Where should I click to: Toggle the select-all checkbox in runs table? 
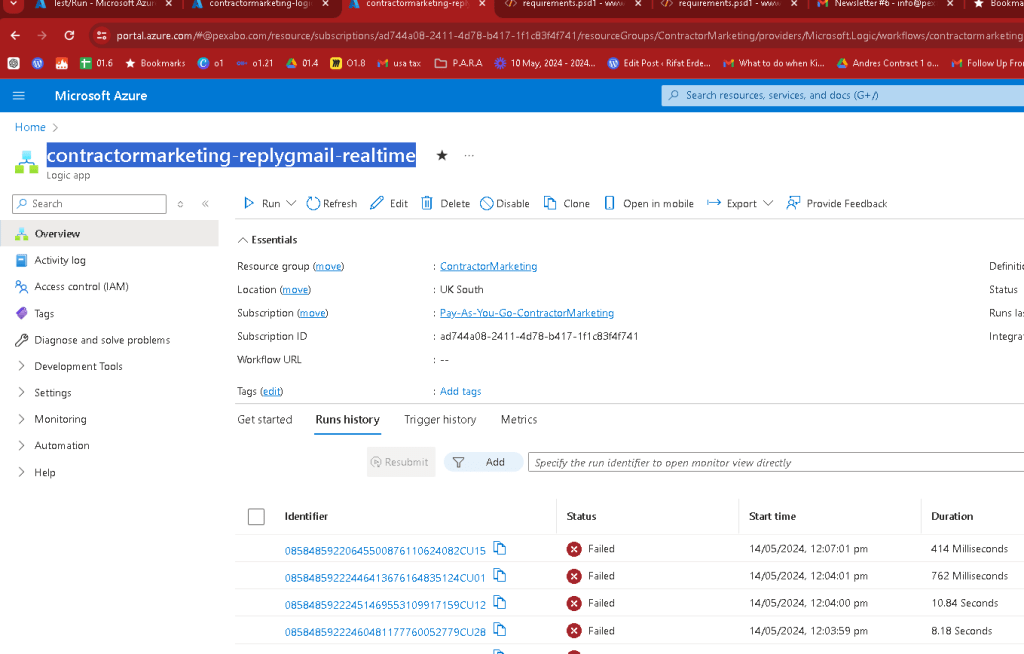coord(256,516)
